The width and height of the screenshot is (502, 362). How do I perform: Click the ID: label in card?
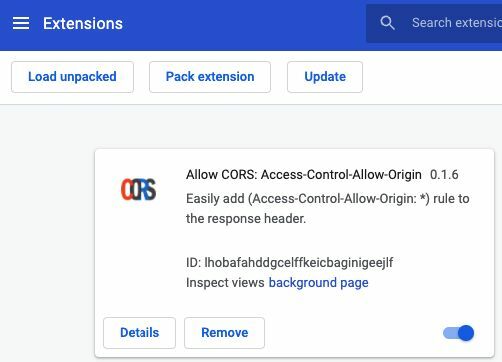pos(193,263)
